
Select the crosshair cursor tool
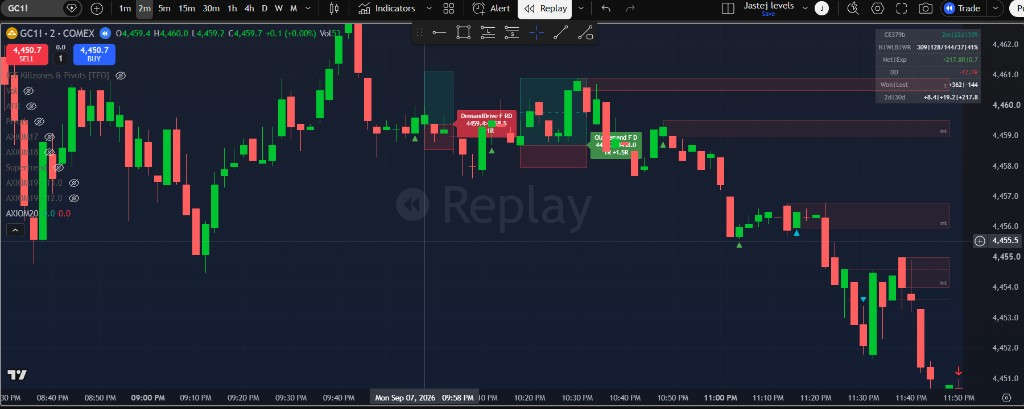coord(536,33)
